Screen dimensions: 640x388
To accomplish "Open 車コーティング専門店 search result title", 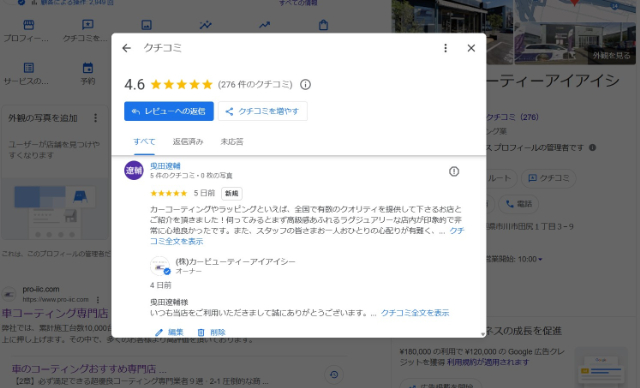I will pos(55,313).
